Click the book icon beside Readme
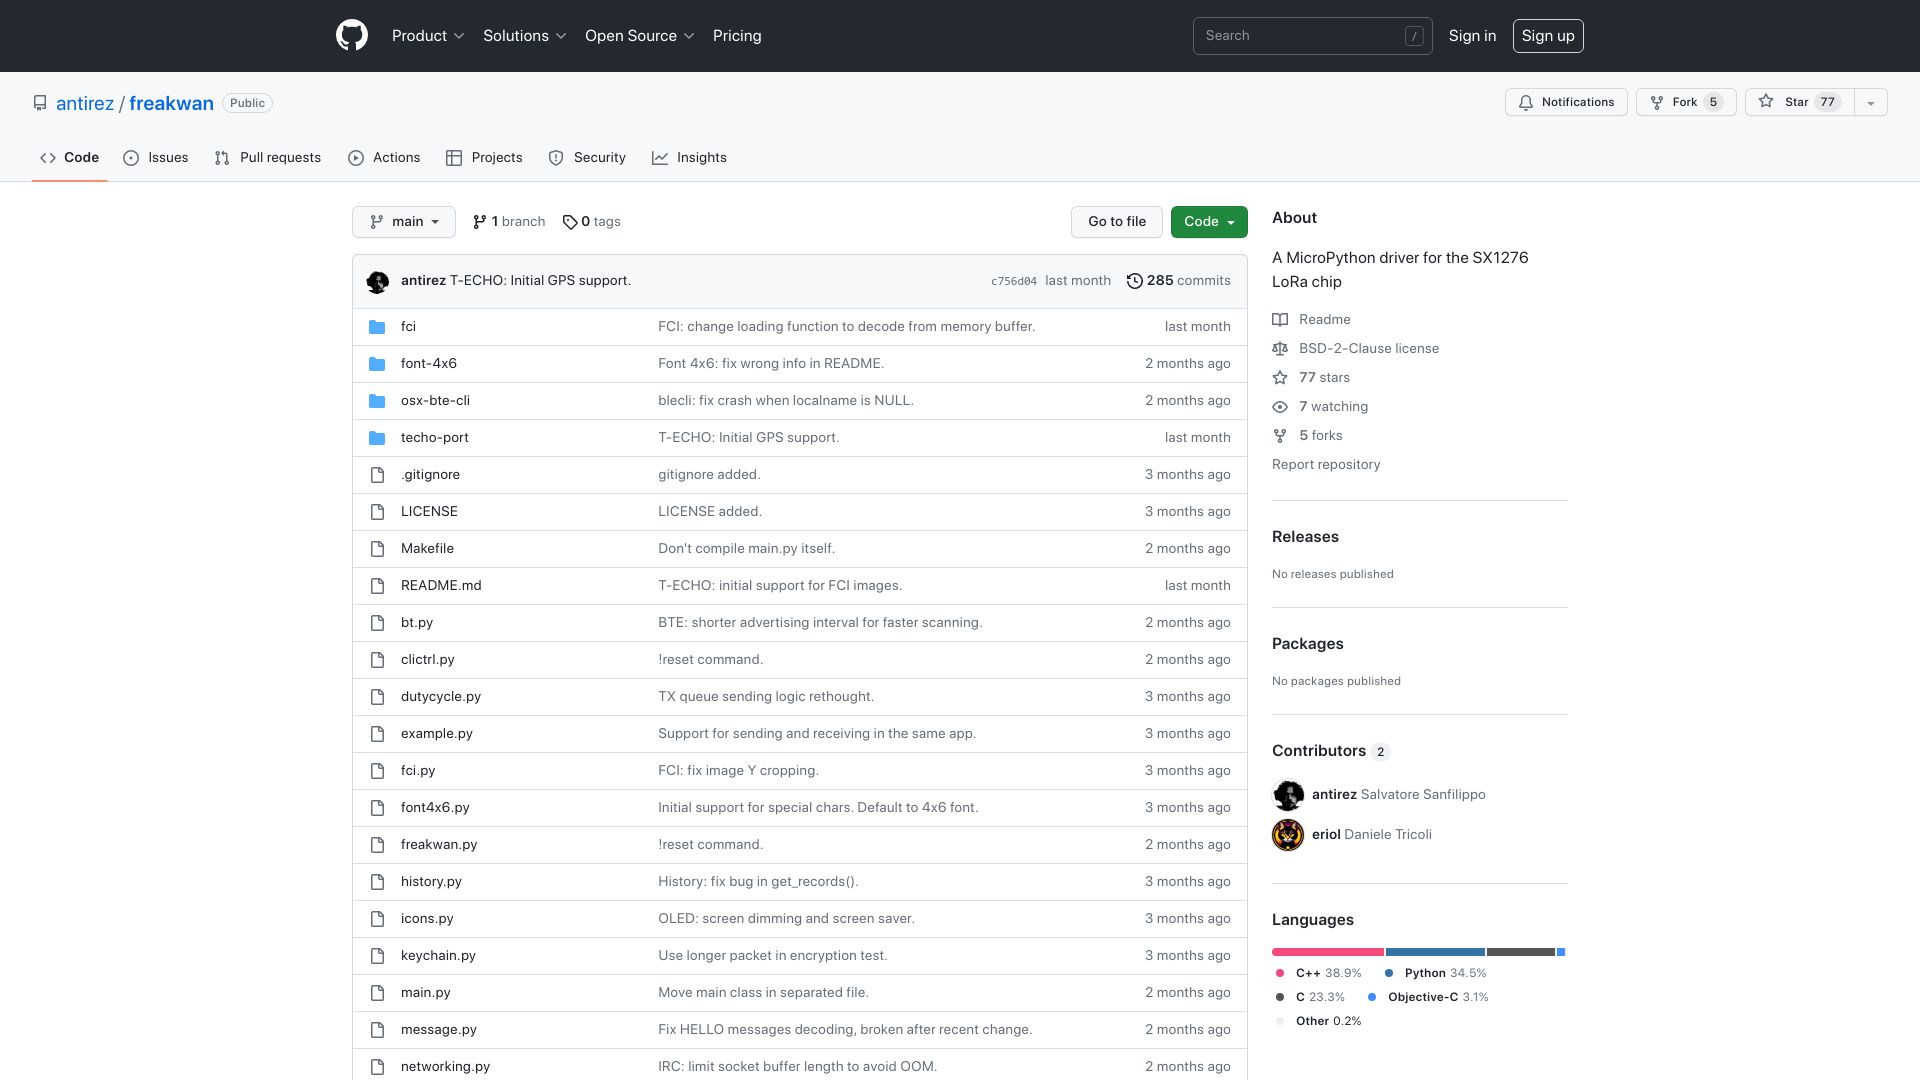 (x=1280, y=320)
